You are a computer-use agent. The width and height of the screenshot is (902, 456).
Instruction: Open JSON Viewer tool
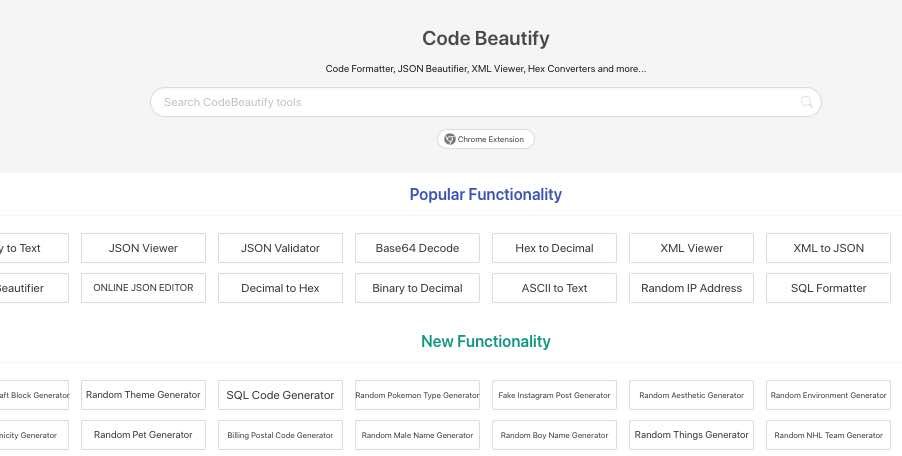pyautogui.click(x=143, y=248)
